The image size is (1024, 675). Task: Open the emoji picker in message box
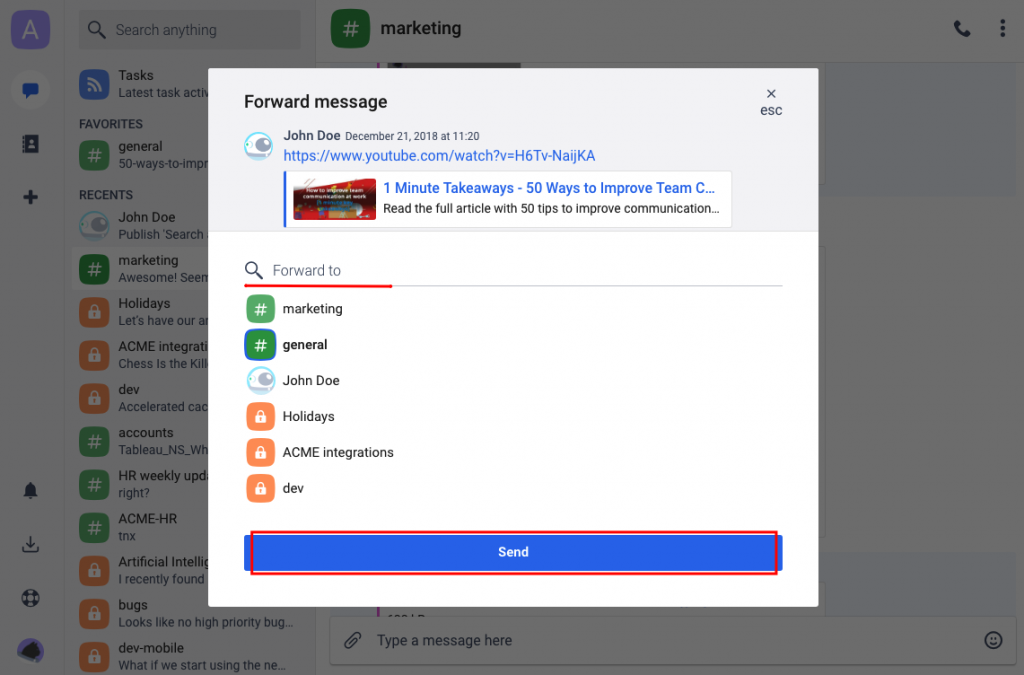(x=993, y=640)
